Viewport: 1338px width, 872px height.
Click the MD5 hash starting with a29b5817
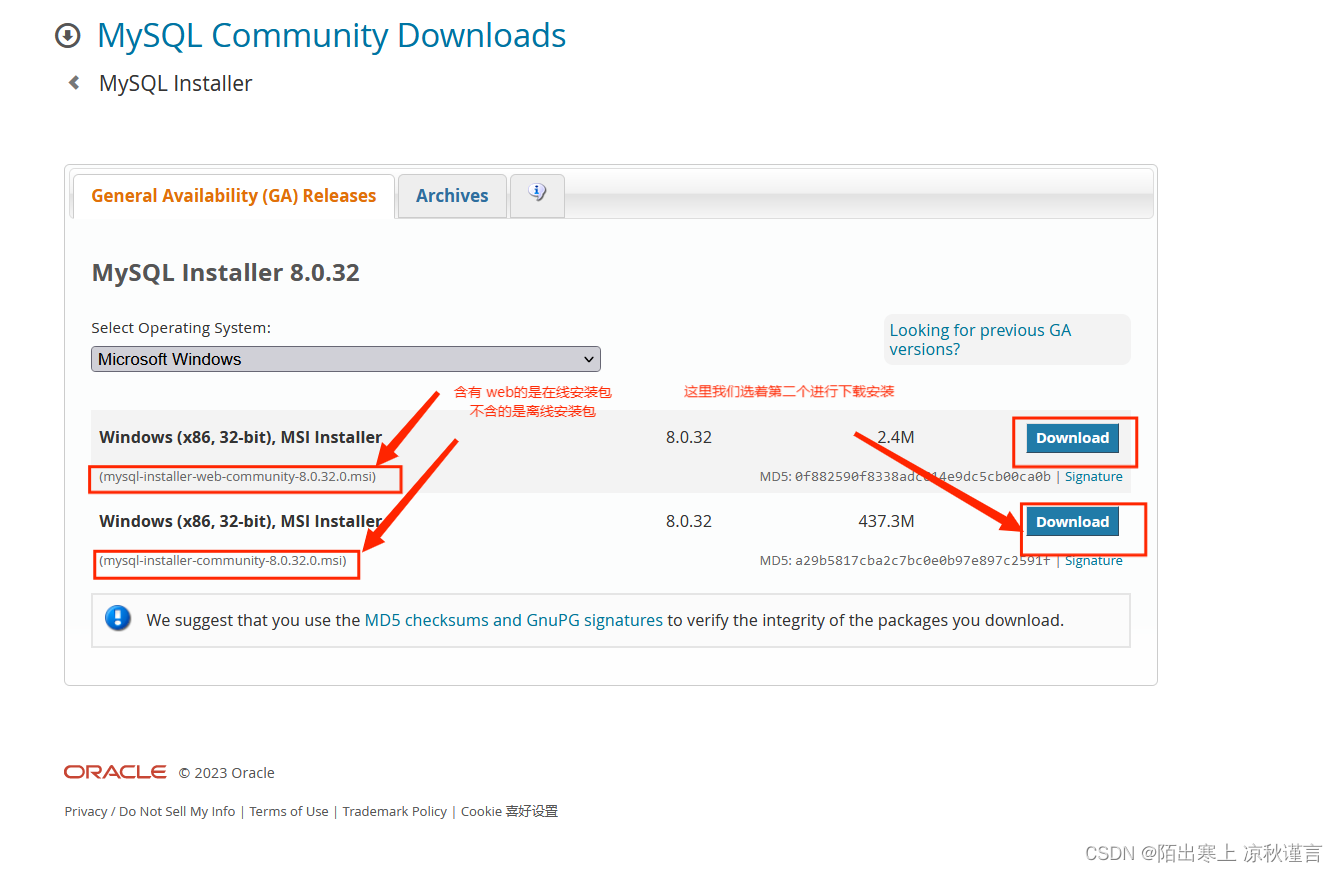923,561
